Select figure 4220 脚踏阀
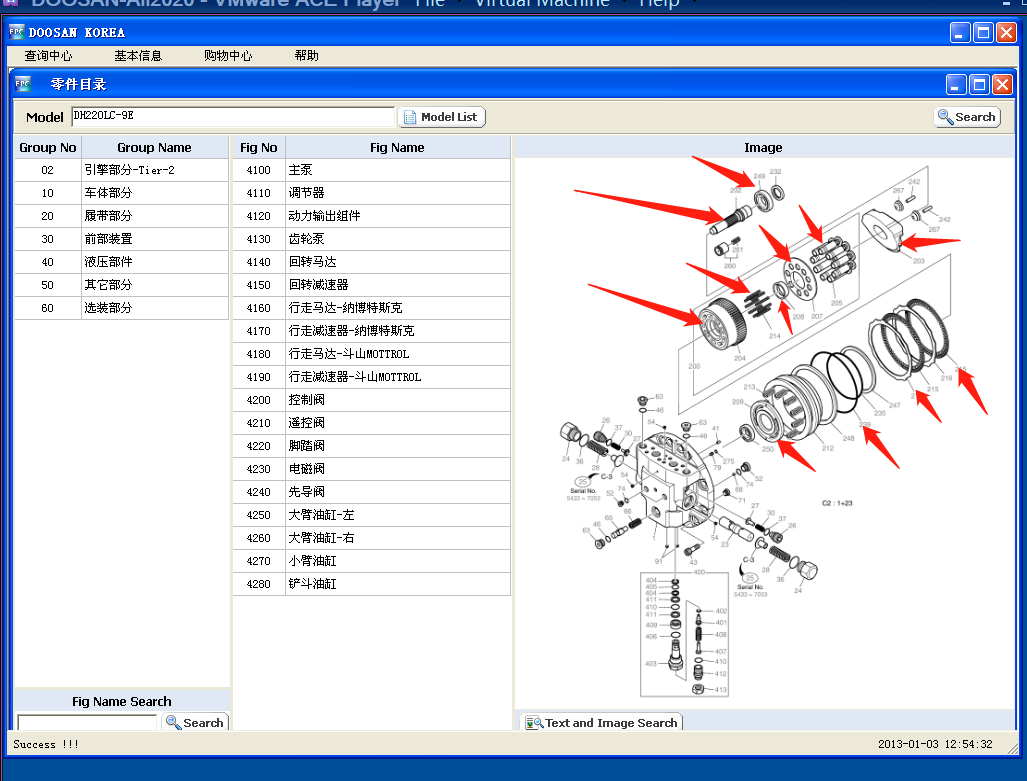Viewport: 1027px width, 781px height. 371,446
